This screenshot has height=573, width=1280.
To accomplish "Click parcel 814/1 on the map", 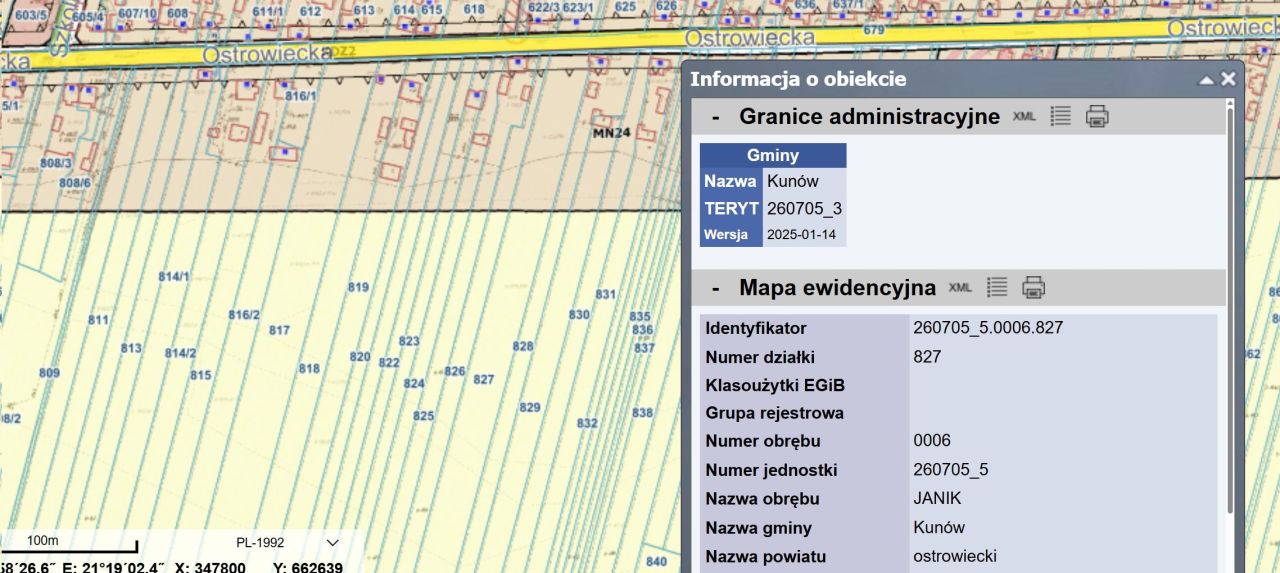I will [174, 276].
